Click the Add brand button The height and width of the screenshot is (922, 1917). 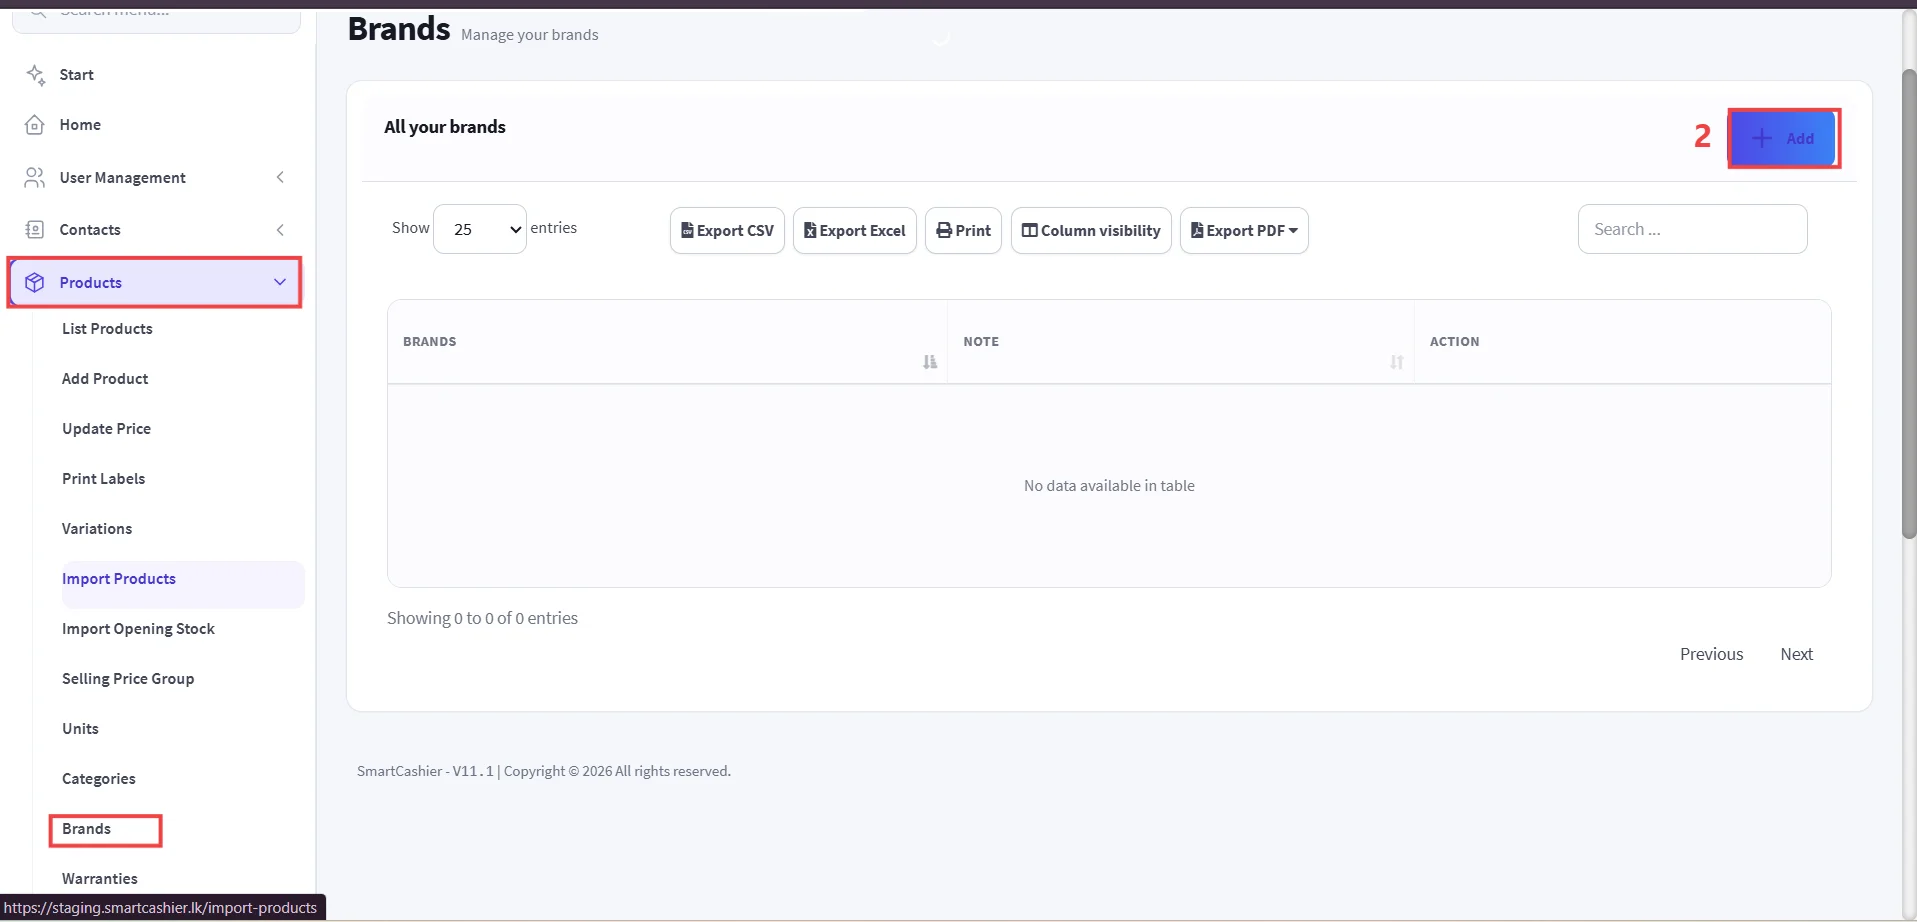1784,138
